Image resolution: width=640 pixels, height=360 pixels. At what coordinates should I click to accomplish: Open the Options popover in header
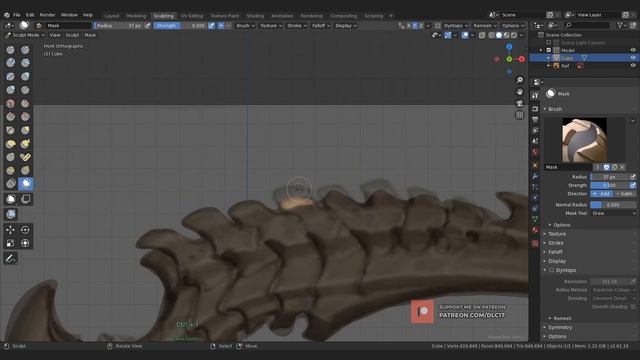click(x=513, y=25)
